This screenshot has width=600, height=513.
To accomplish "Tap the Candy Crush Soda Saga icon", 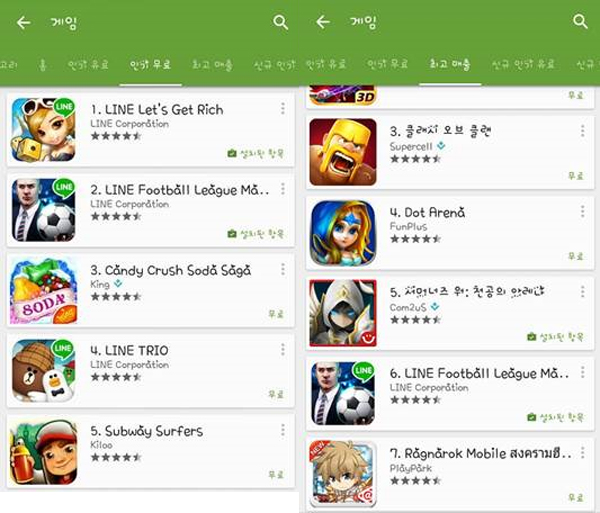I will 43,290.
